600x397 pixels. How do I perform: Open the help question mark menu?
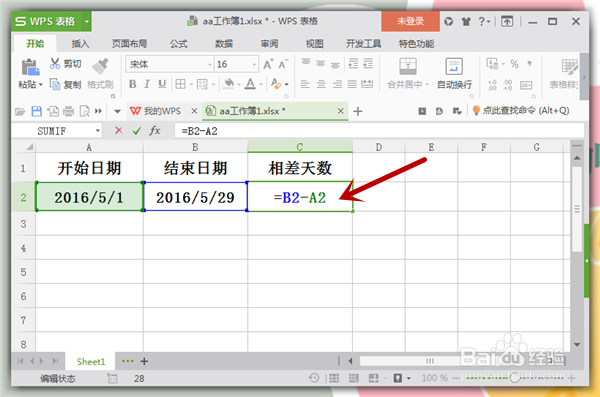[x=484, y=21]
